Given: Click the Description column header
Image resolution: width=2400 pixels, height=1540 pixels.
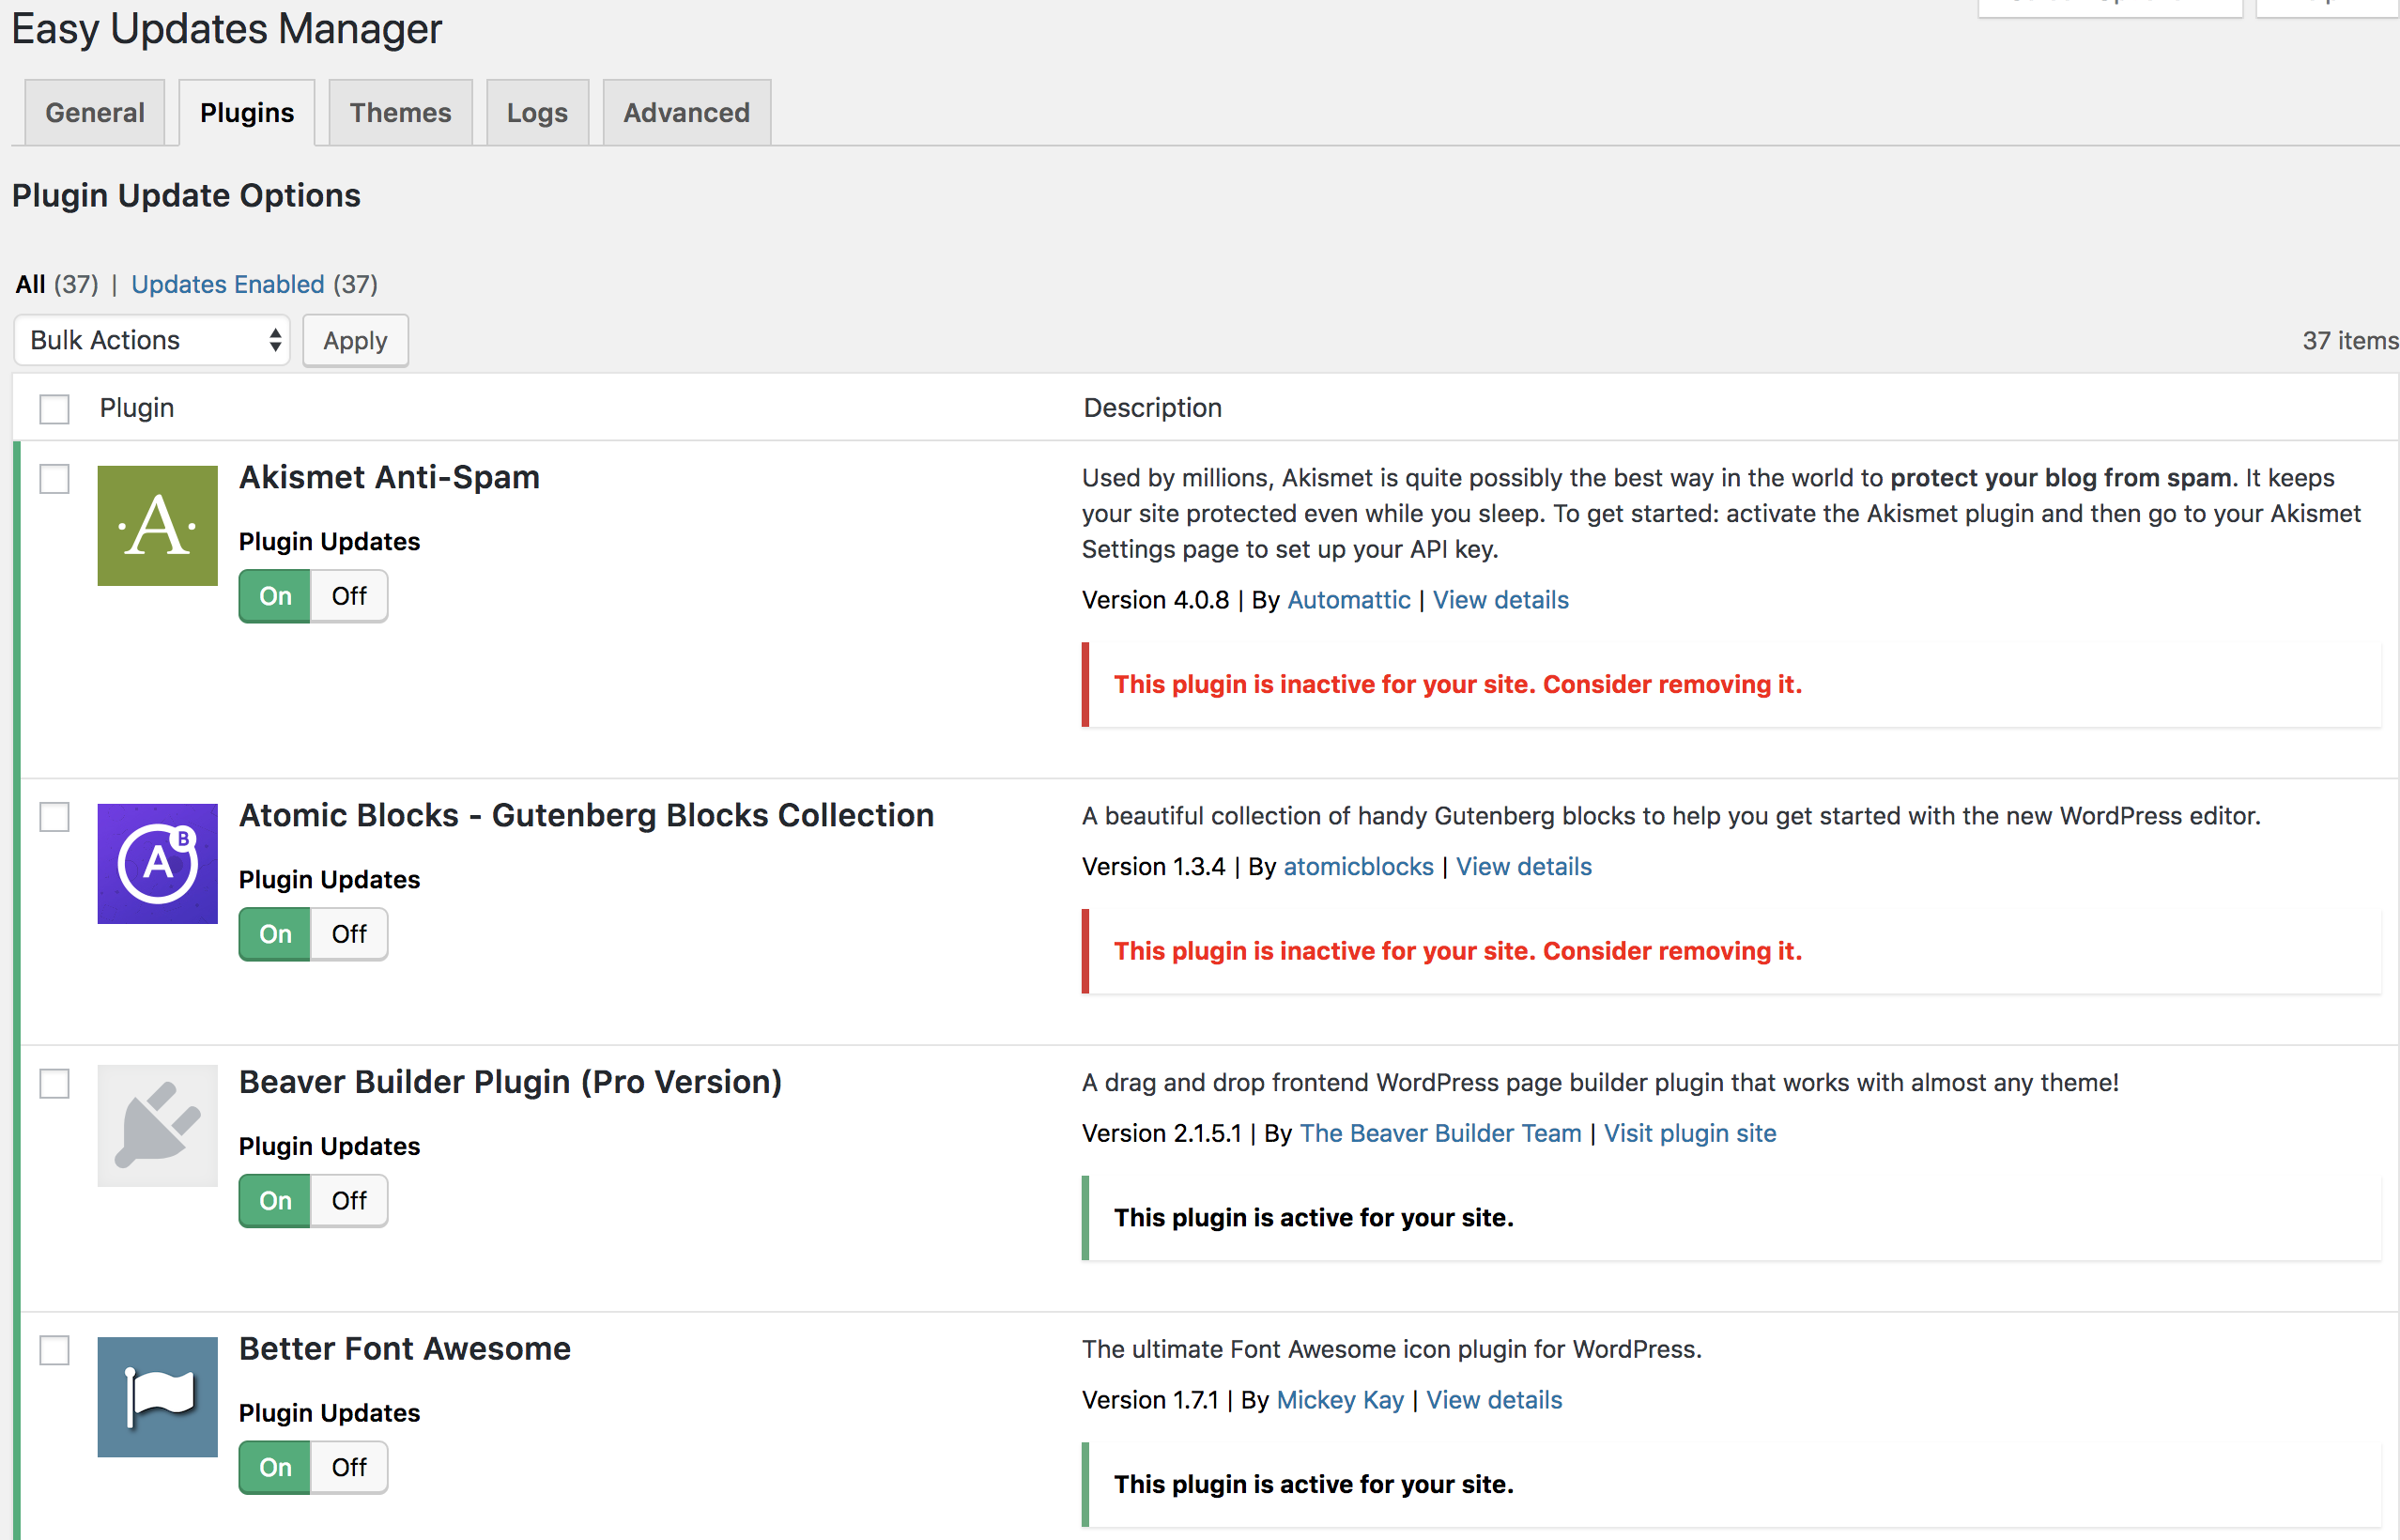Looking at the screenshot, I should point(1153,408).
